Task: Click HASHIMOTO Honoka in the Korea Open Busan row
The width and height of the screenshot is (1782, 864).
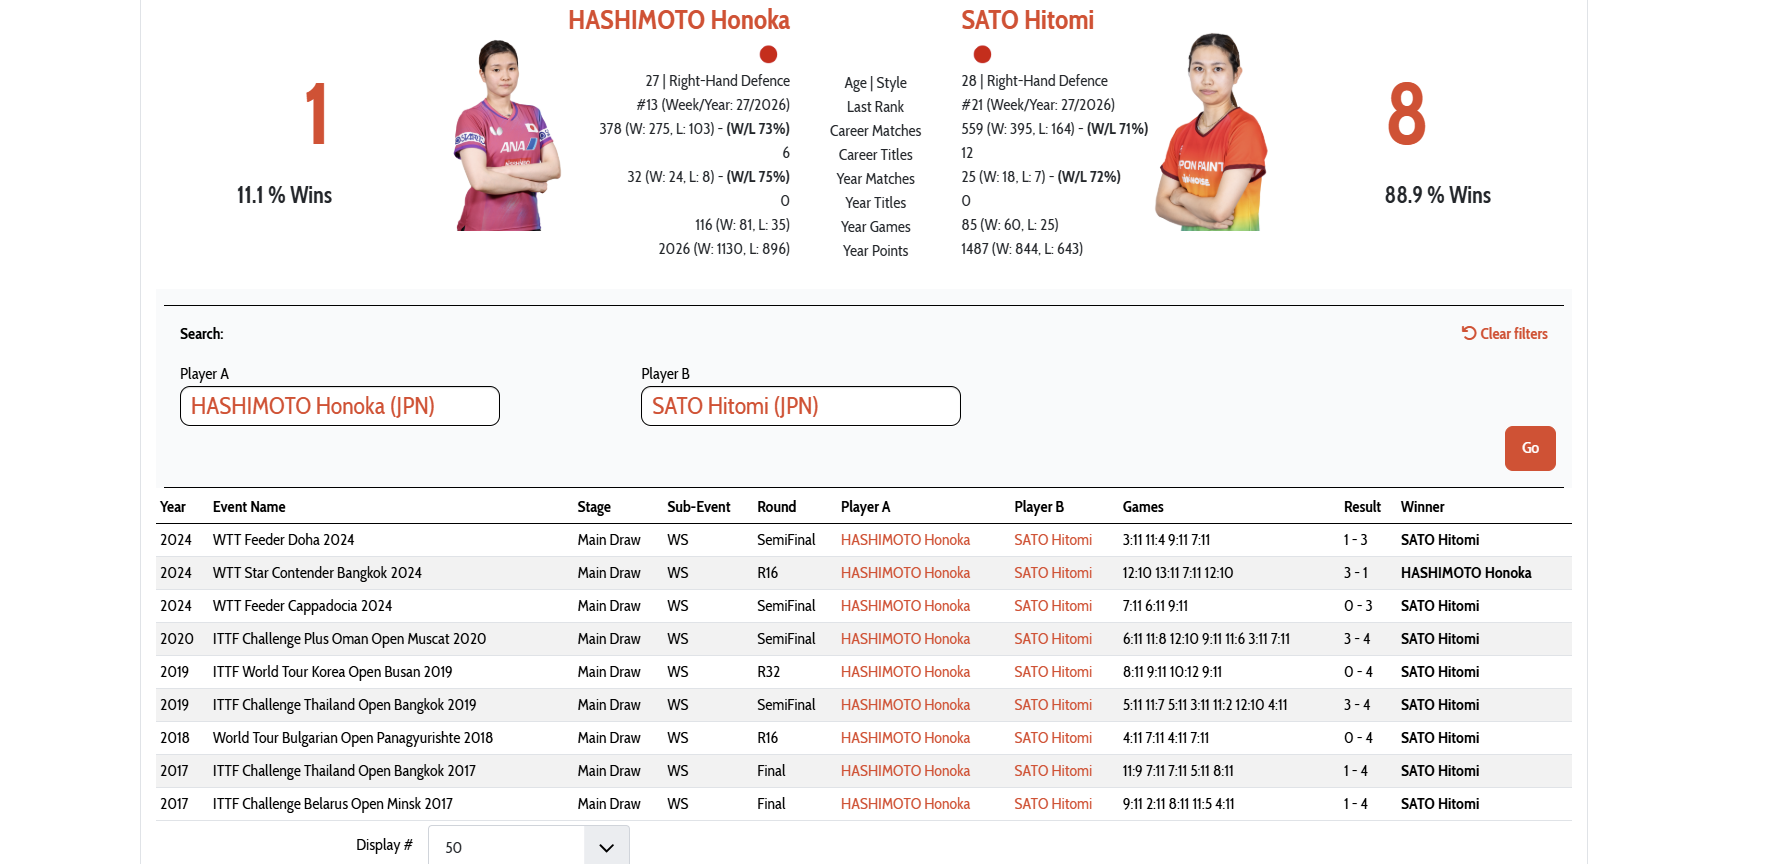Action: pos(905,672)
